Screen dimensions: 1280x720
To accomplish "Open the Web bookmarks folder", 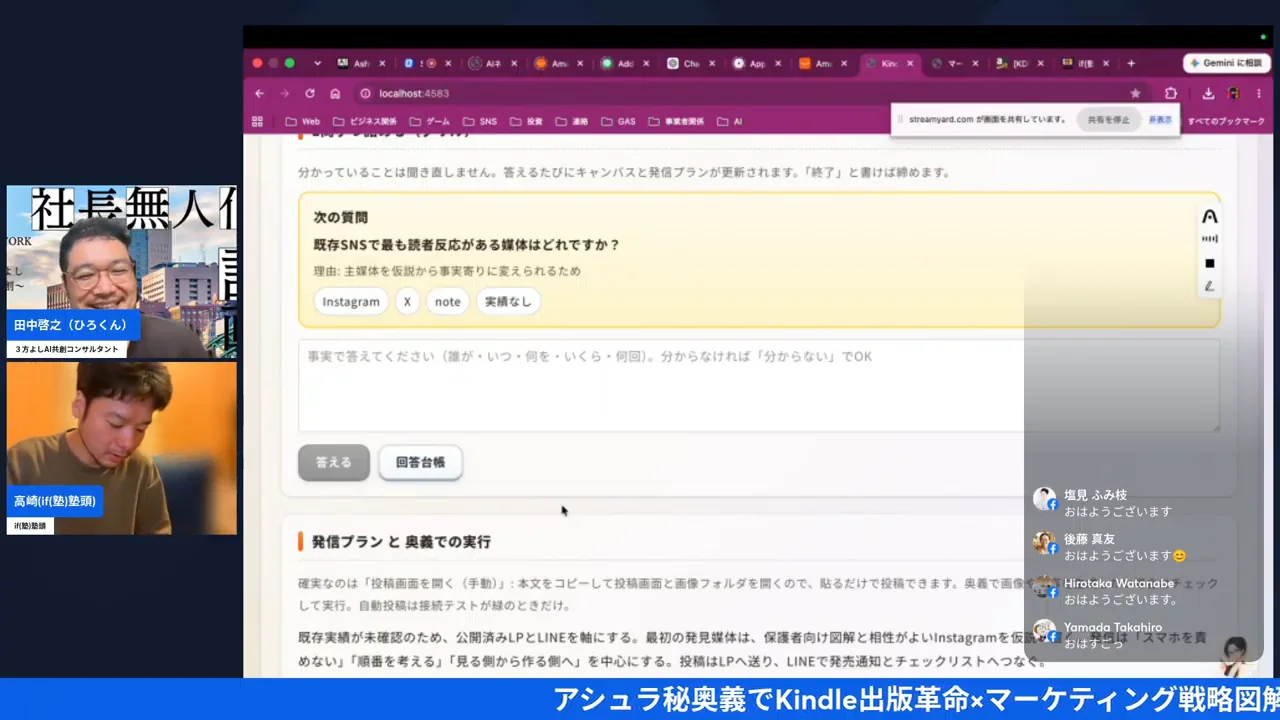I will [x=303, y=121].
